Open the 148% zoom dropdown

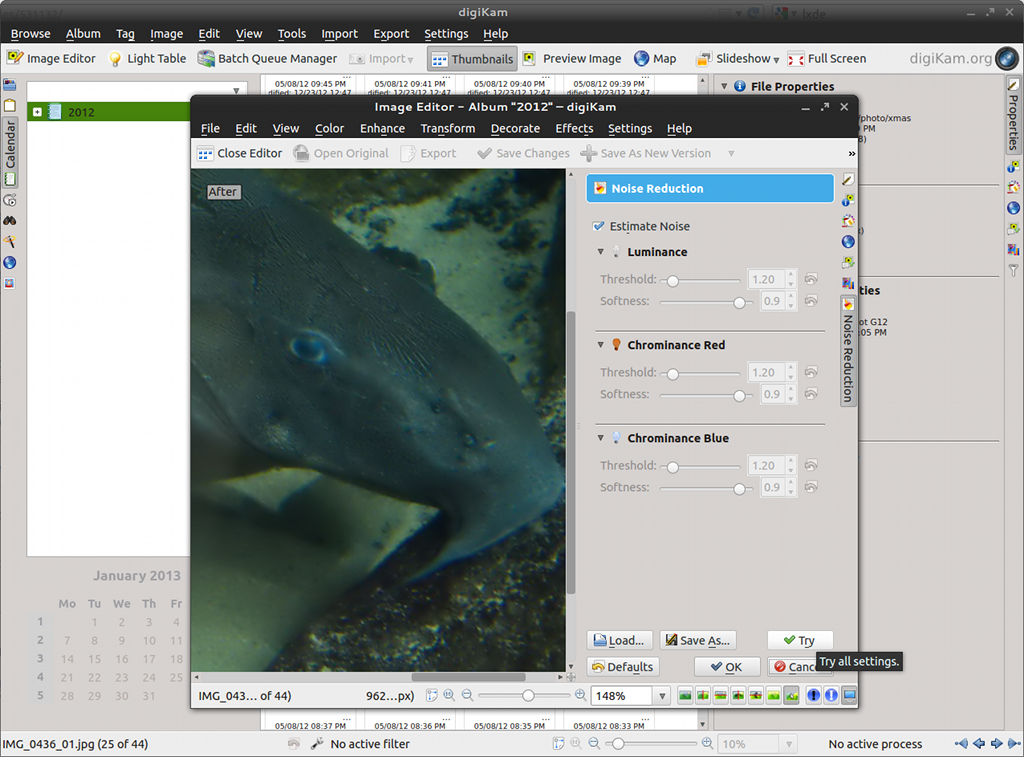click(661, 696)
